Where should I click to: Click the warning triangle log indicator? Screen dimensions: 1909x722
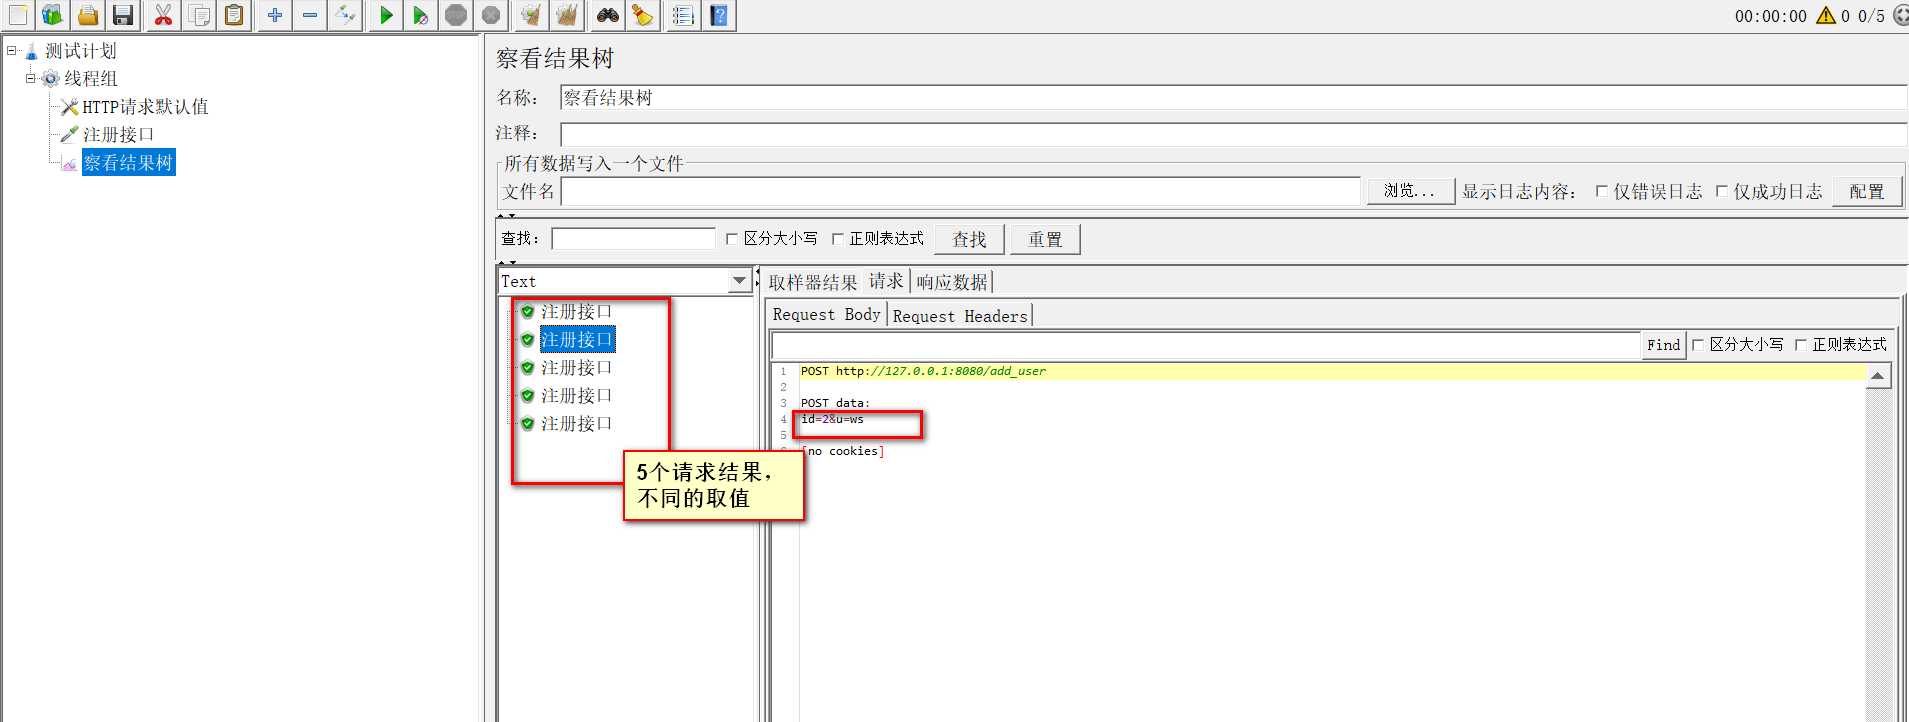pyautogui.click(x=1826, y=15)
